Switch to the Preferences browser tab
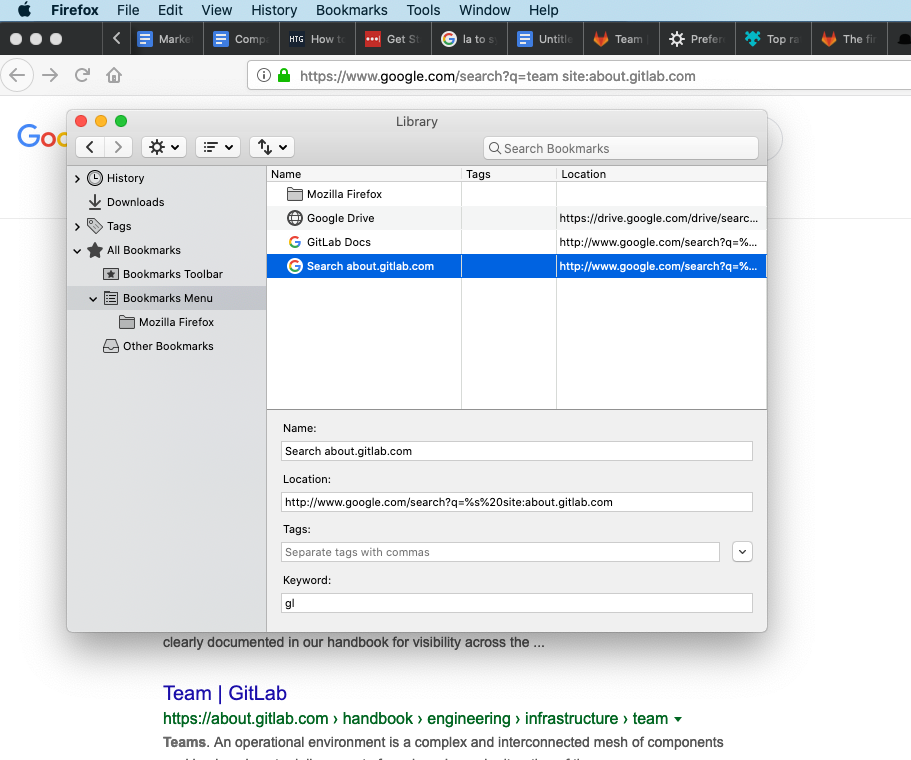Viewport: 911px width, 760px height. click(697, 39)
